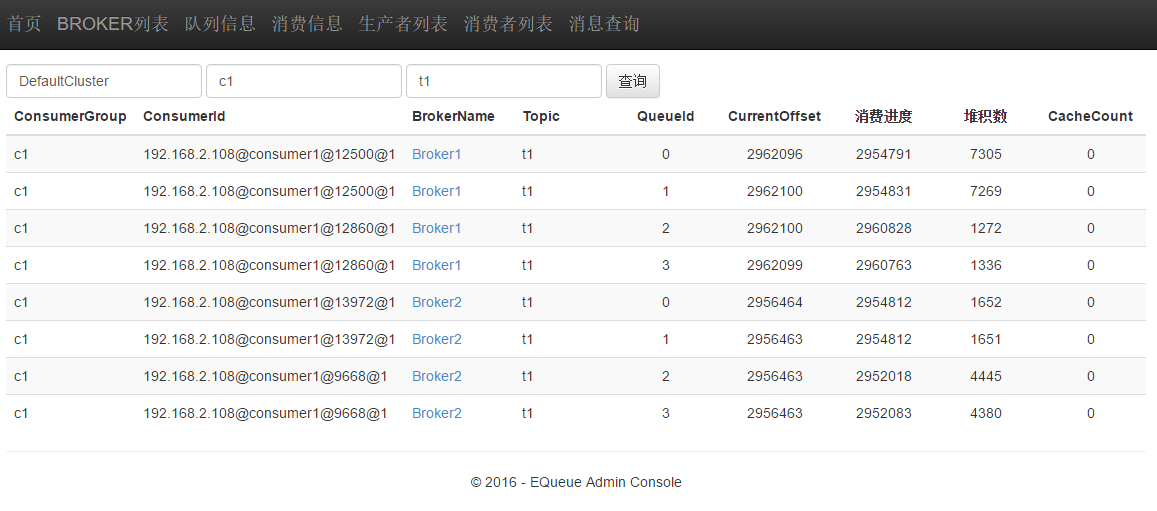Open Broker2 link in row with backlog 4380
Screen dimensions: 1157x511
pos(437,413)
